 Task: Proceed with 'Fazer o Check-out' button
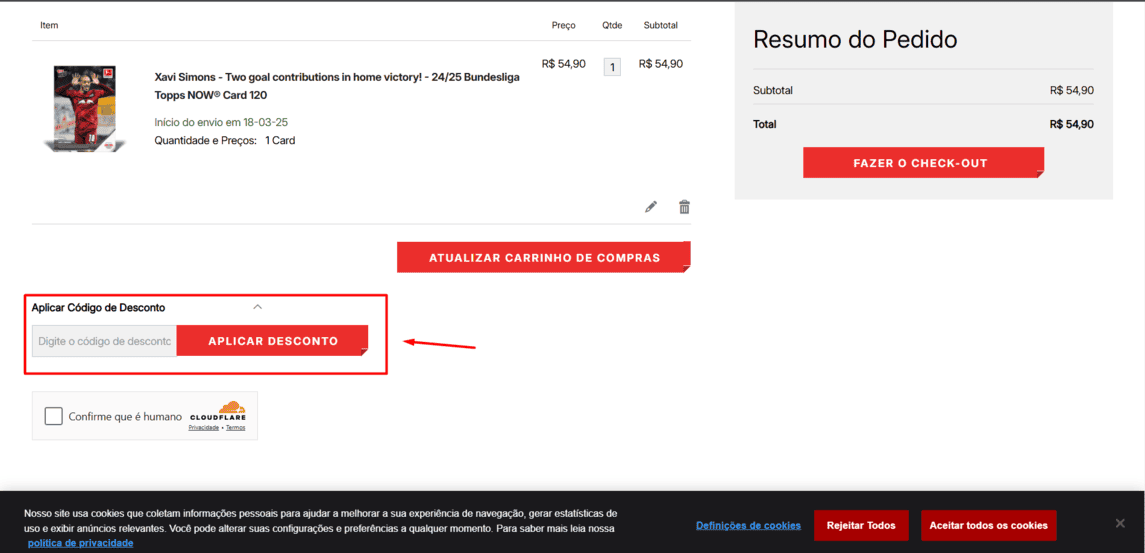922,163
